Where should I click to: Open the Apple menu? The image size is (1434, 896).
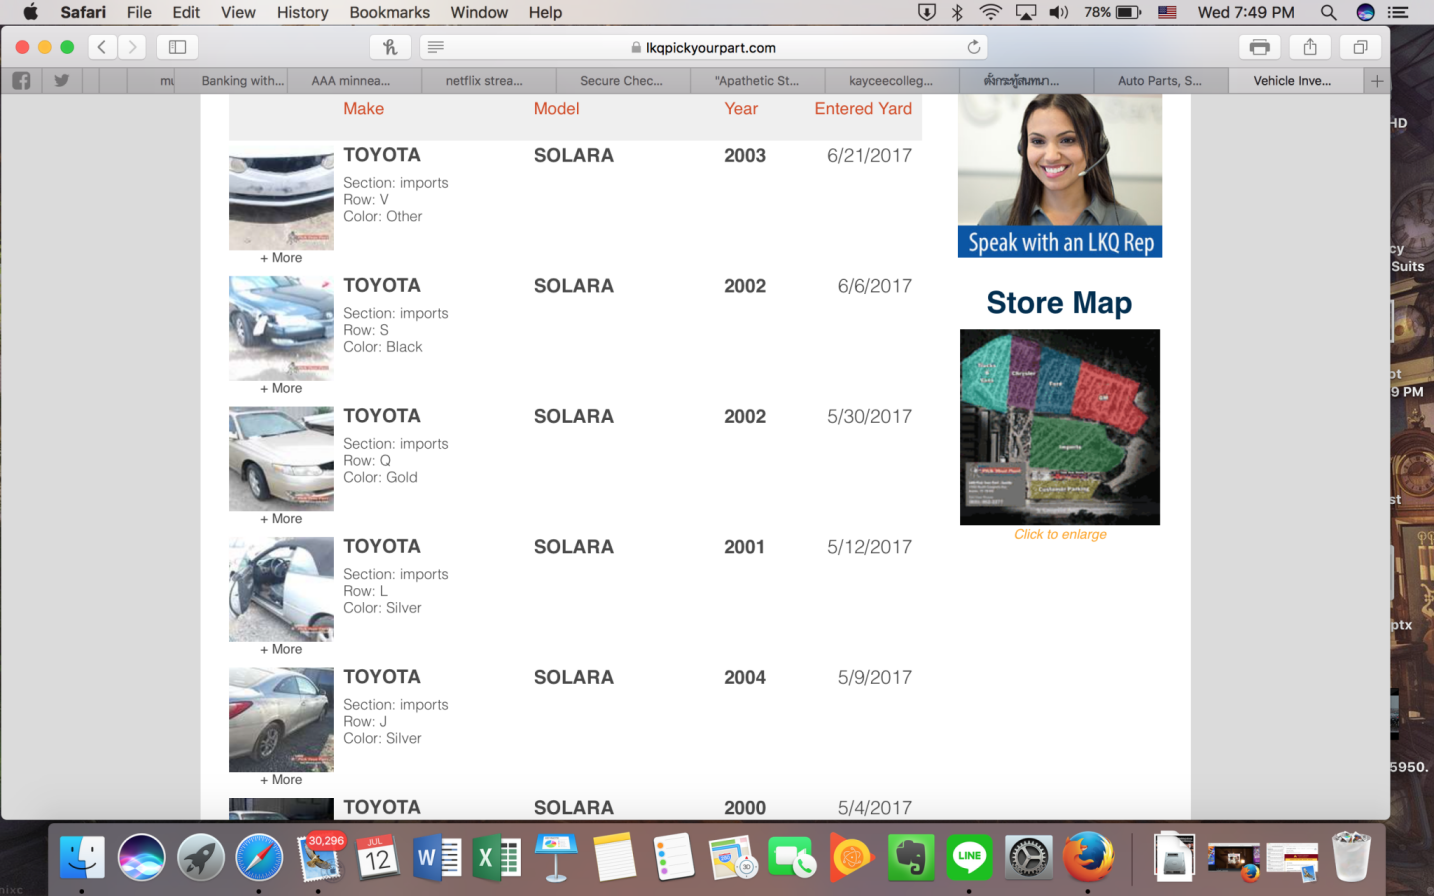tap(30, 12)
